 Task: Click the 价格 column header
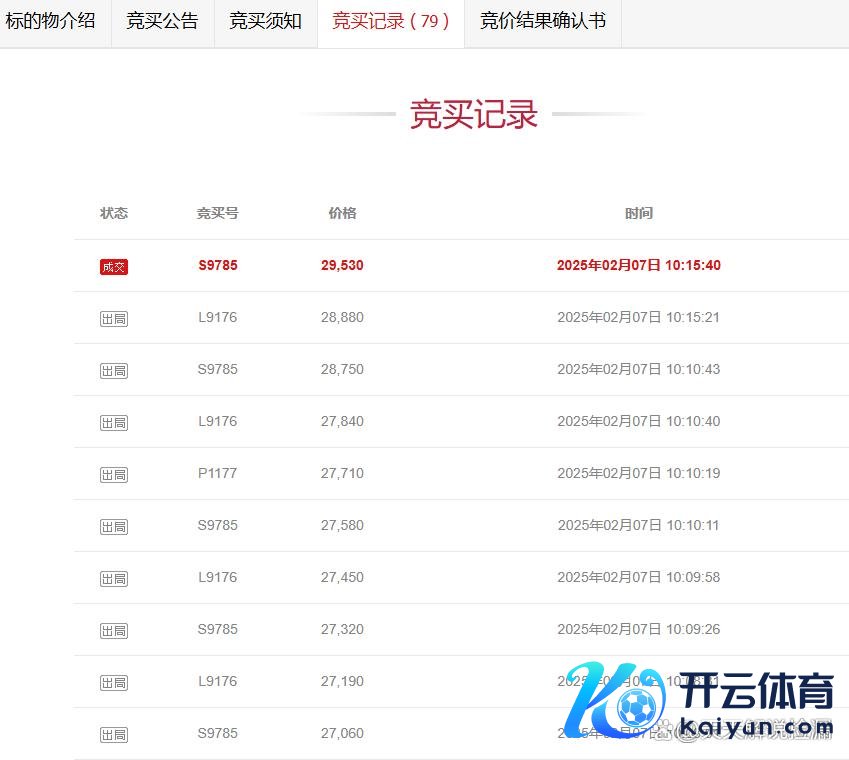click(342, 213)
